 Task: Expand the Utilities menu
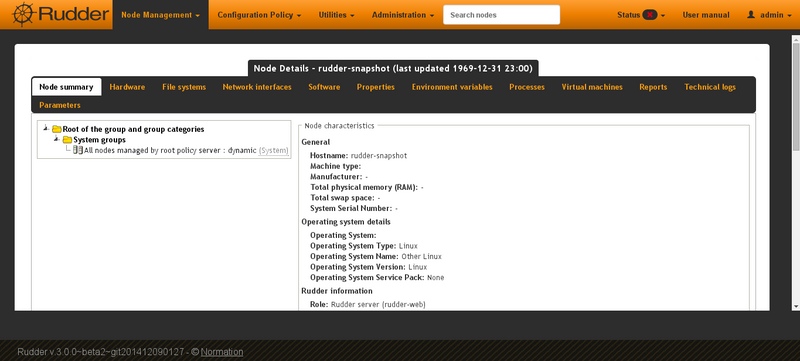click(x=336, y=15)
